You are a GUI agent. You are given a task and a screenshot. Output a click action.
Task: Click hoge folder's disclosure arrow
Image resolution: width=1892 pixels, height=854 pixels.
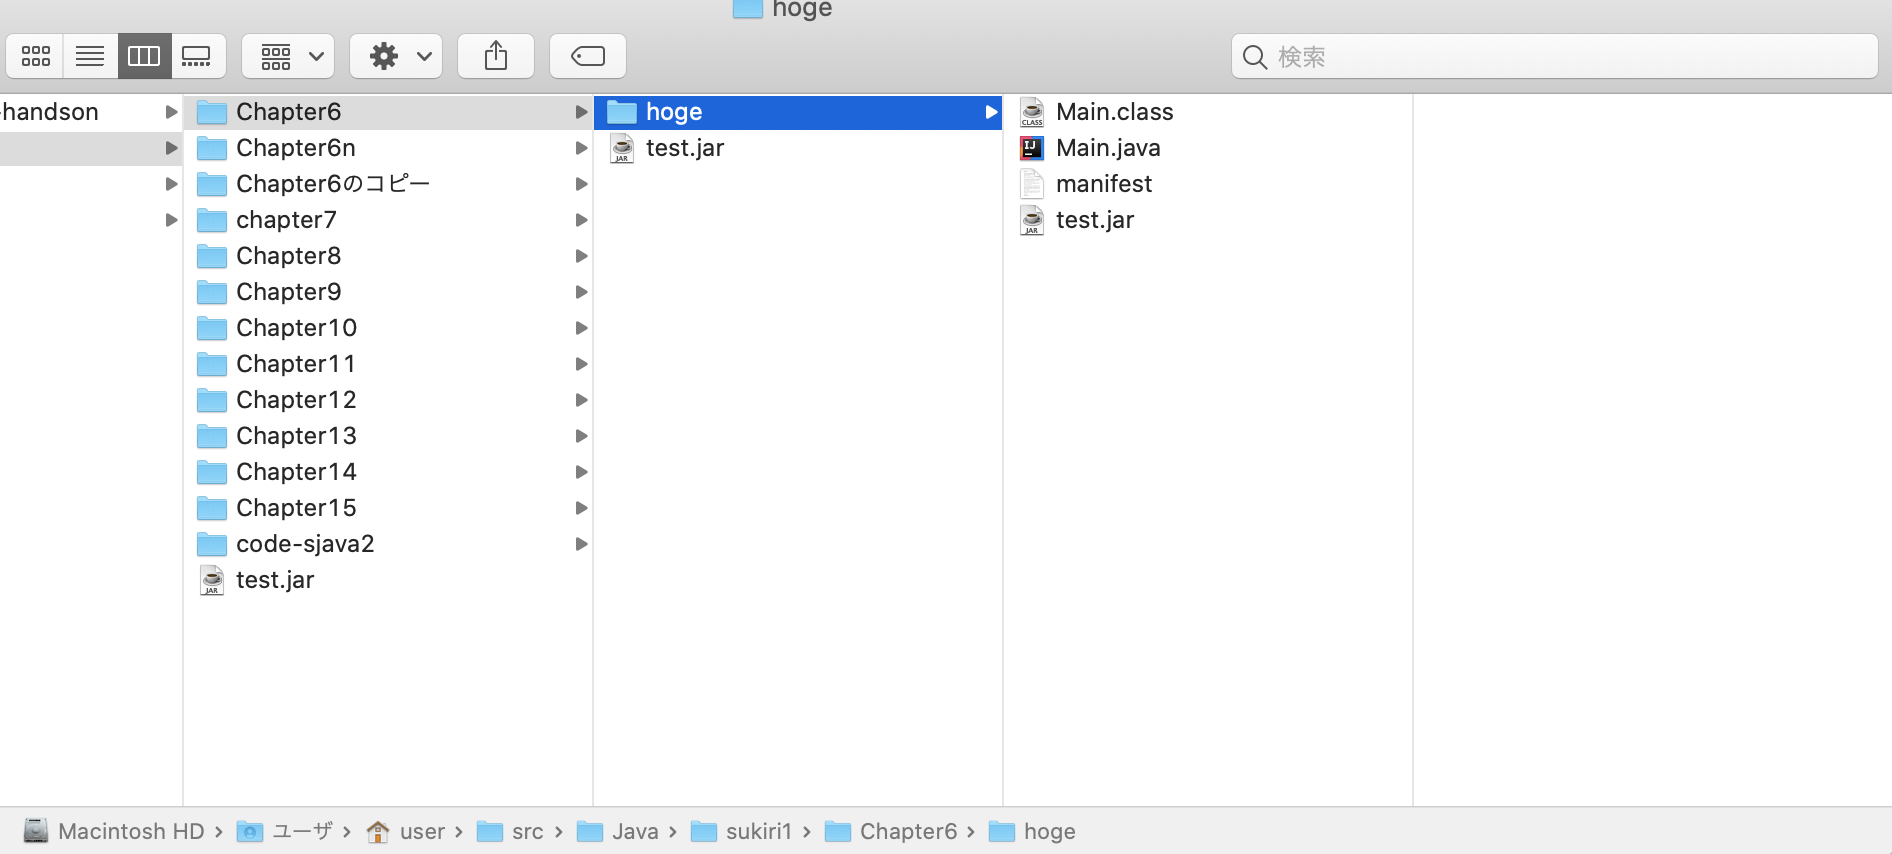click(991, 112)
